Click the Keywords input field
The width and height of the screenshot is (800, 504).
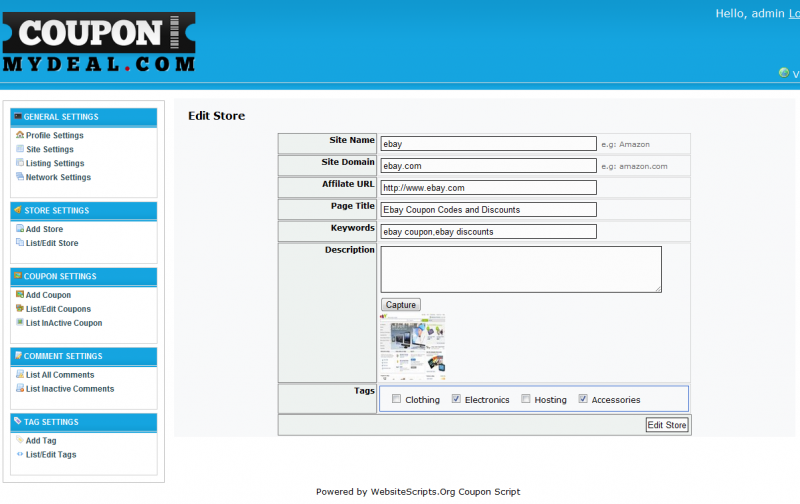pyautogui.click(x=488, y=231)
